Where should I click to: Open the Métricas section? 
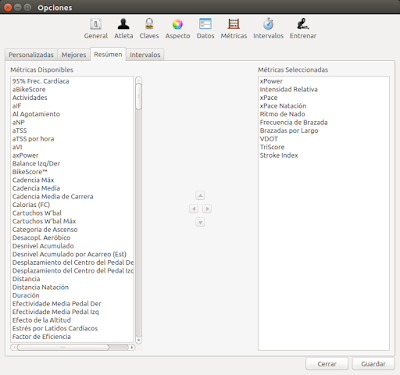234,29
